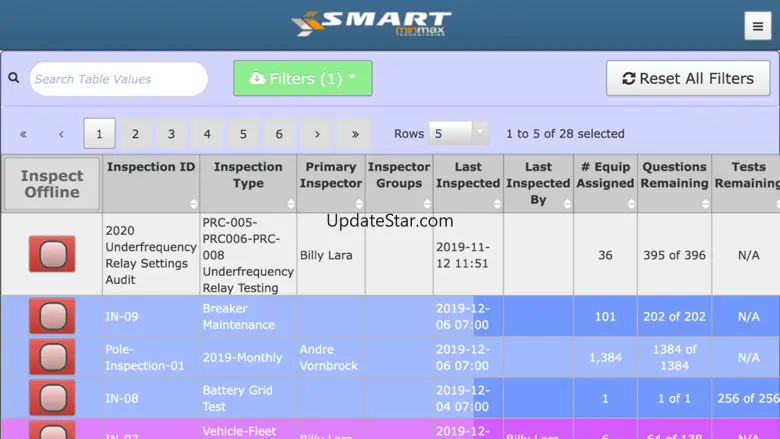Toggle offline inspect for Pole-Inspection-01 row
Screen dimensions: 780x439
point(52,357)
